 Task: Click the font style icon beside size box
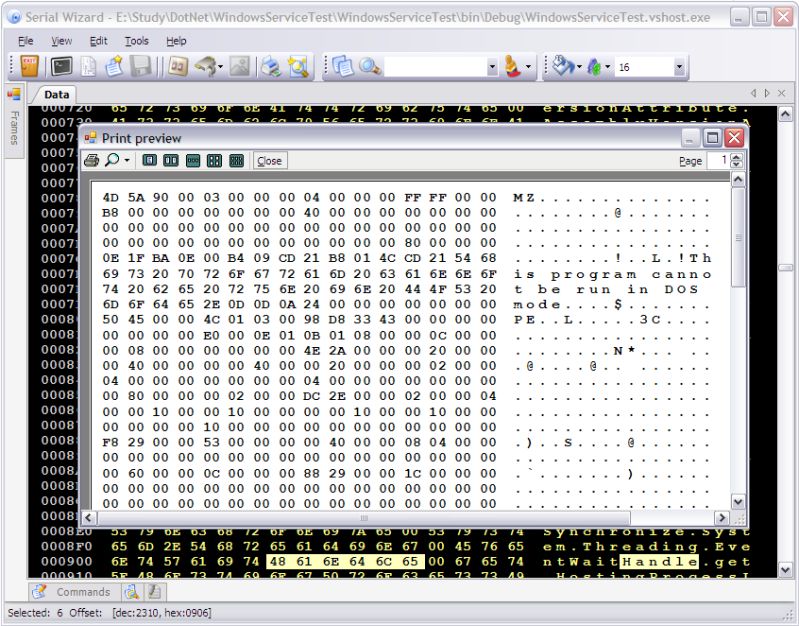coord(594,67)
